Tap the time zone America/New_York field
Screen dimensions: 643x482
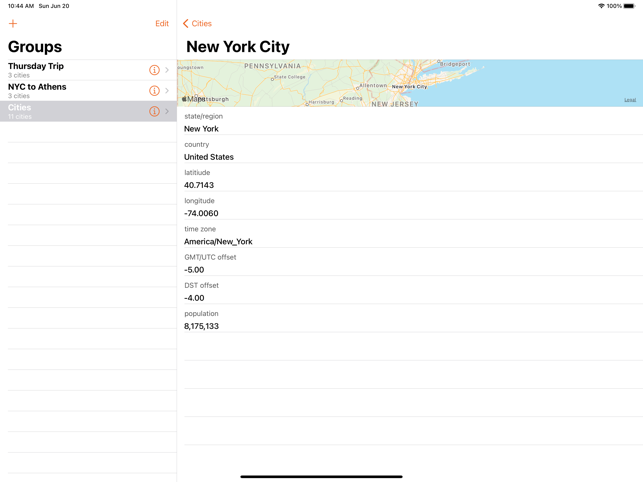pos(218,241)
